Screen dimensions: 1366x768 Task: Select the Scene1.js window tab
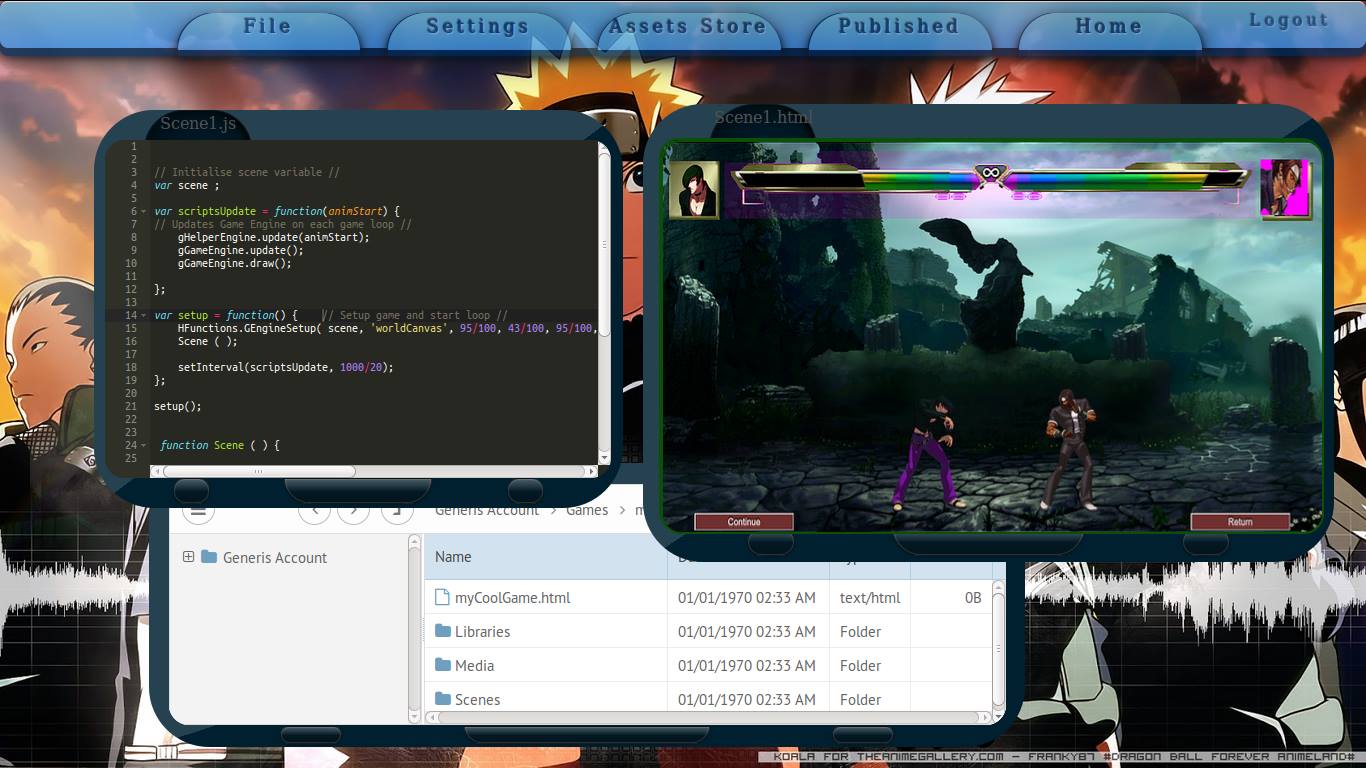pyautogui.click(x=198, y=123)
